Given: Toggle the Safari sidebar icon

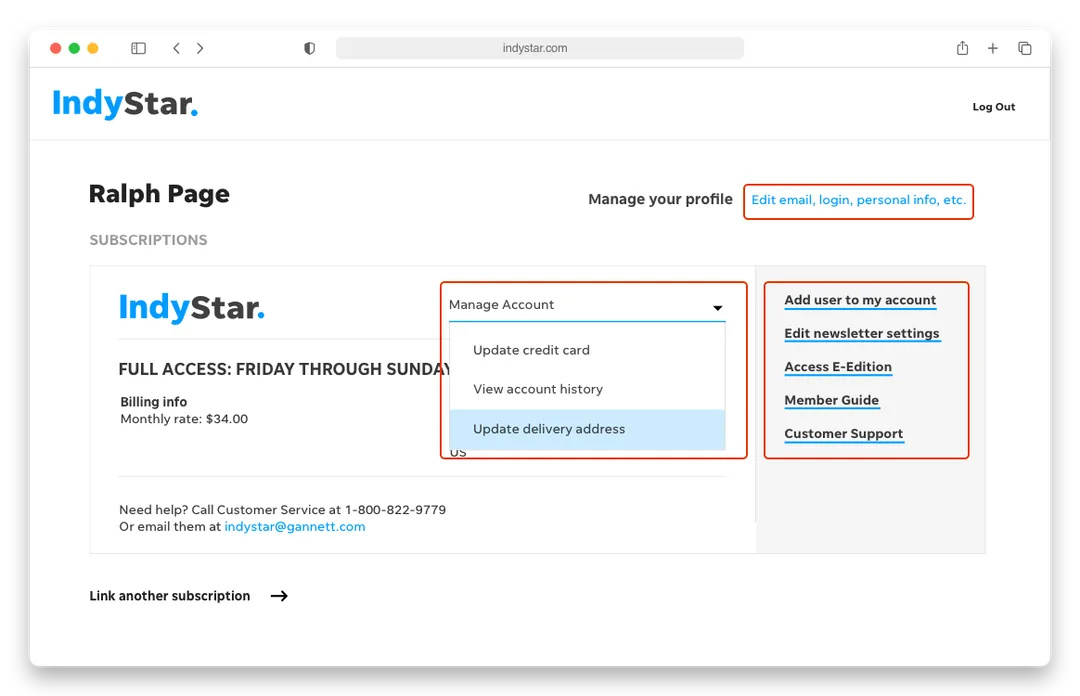Looking at the screenshot, I should (x=138, y=48).
